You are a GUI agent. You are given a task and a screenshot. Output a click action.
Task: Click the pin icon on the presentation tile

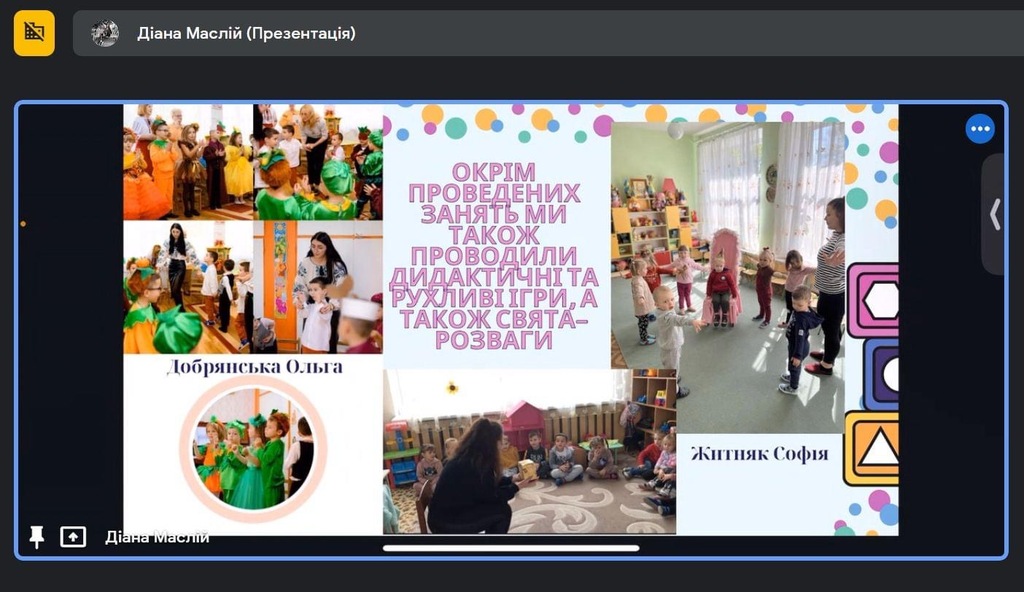37,537
